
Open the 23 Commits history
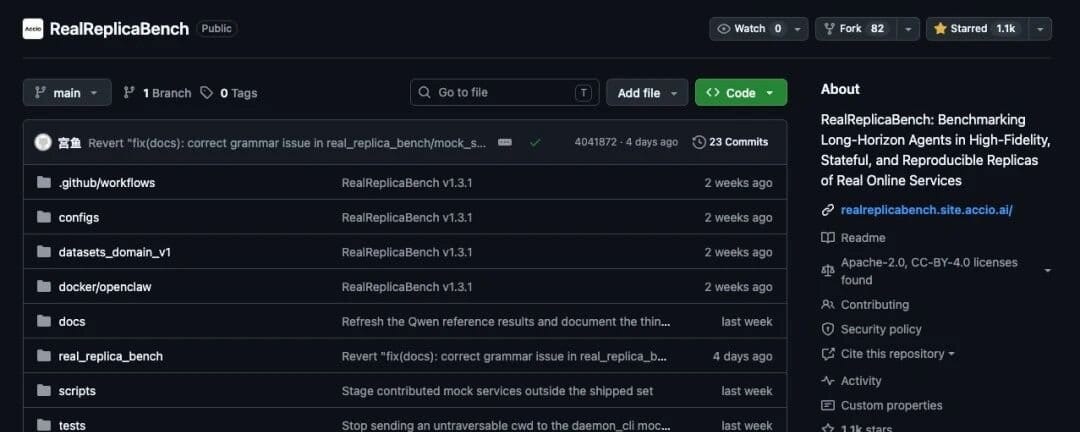tap(730, 142)
